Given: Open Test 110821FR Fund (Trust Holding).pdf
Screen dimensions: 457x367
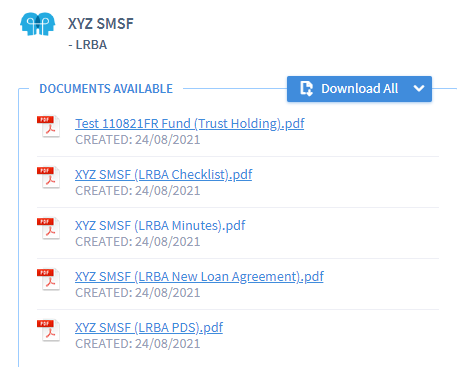Looking at the screenshot, I should [190, 124].
